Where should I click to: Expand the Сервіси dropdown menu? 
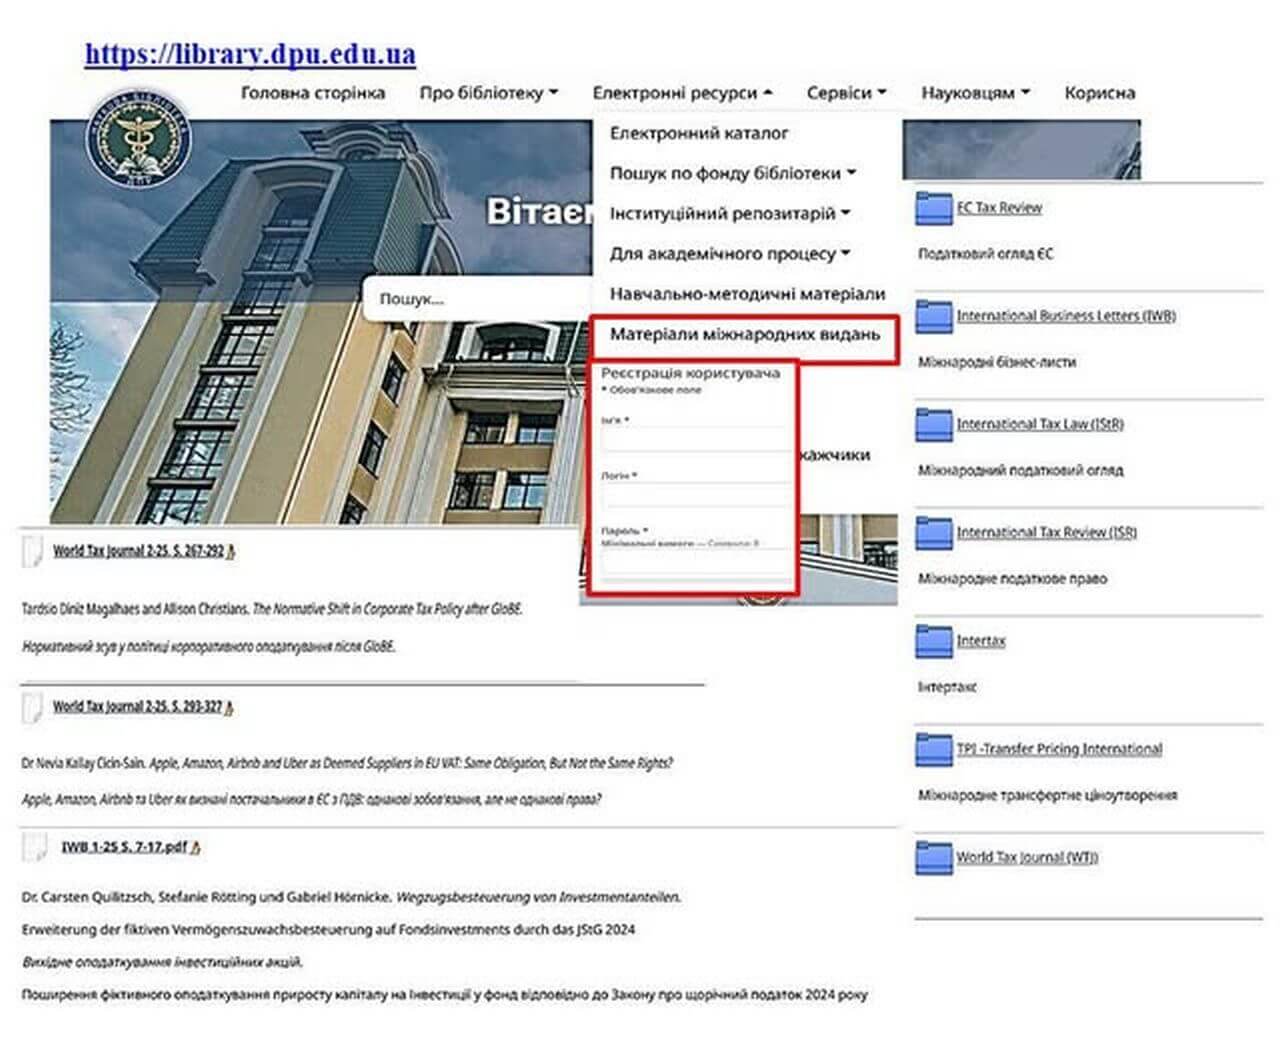click(846, 93)
